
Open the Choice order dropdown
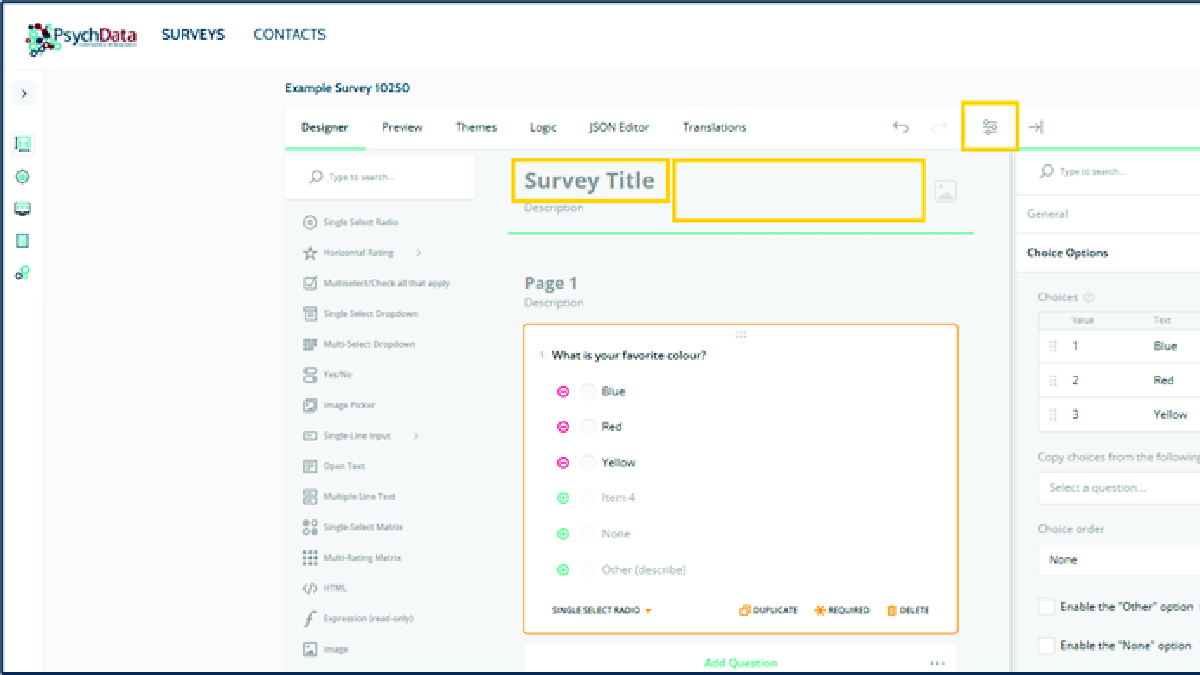(x=1118, y=560)
